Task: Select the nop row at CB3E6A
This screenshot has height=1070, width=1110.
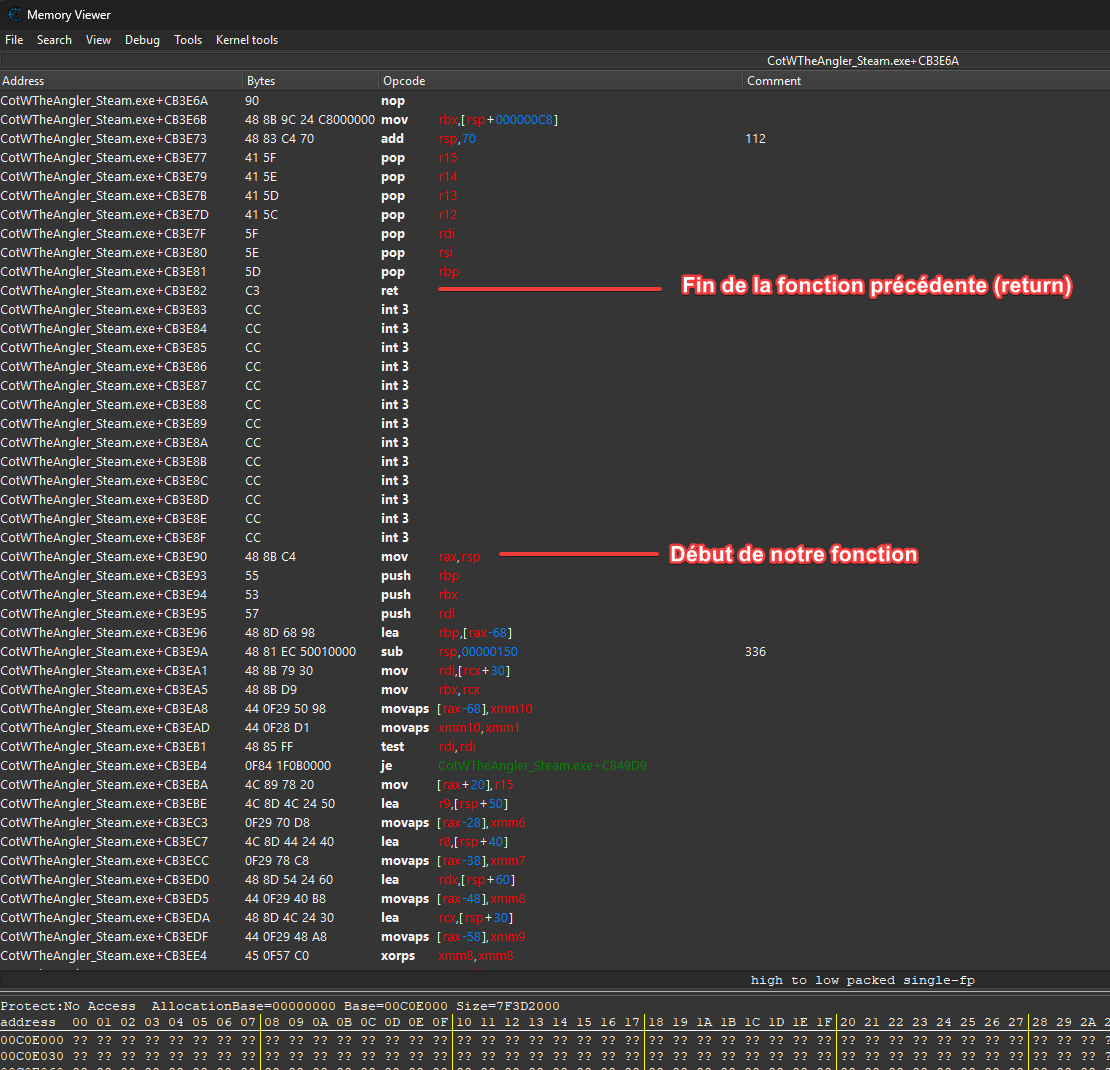Action: pos(555,101)
